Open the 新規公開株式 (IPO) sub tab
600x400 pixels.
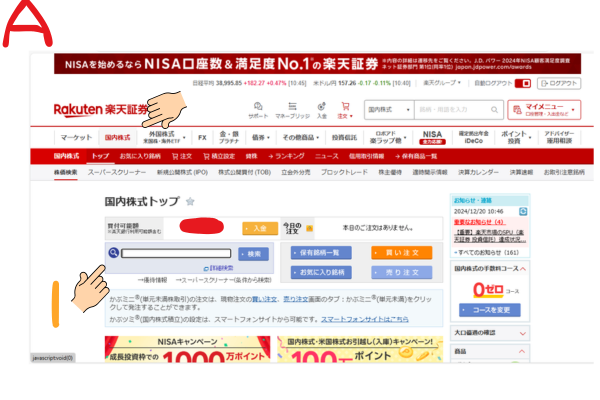[182, 172]
